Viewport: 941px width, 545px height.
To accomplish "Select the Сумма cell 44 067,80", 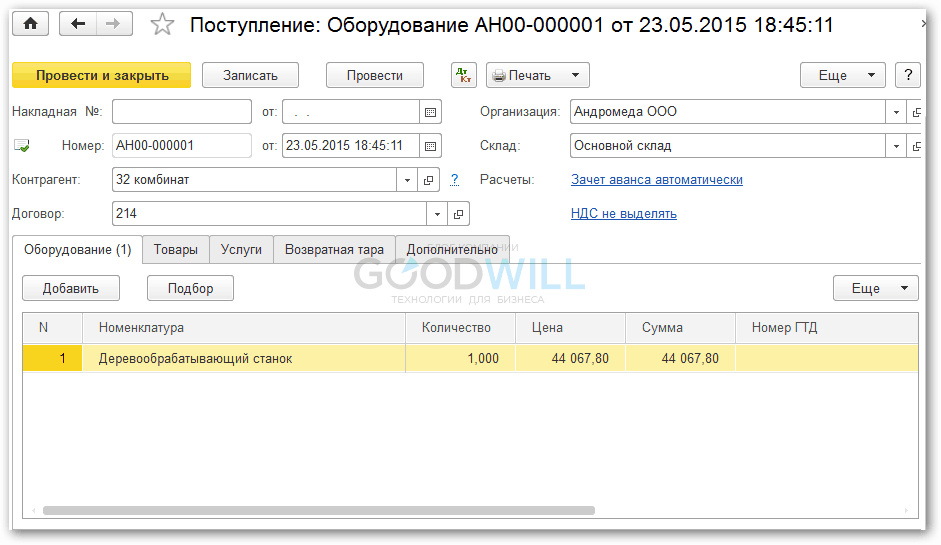I will pyautogui.click(x=681, y=358).
